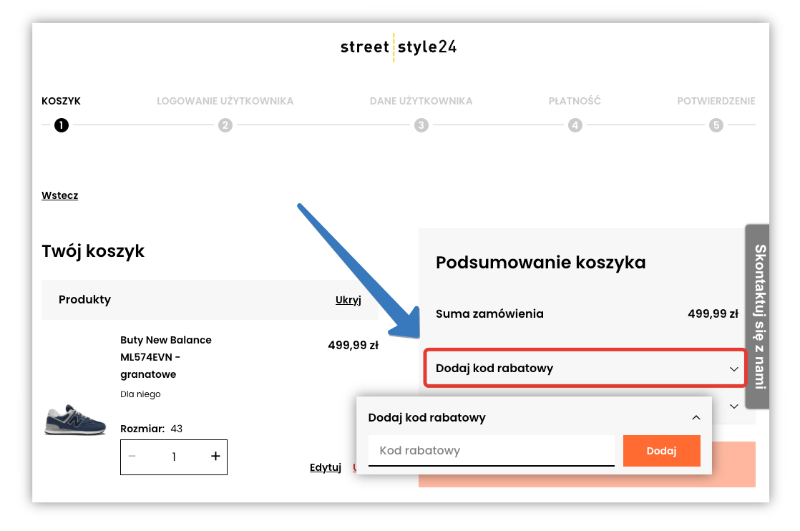Select the Logowanie użytkownika step
Image resolution: width=800 pixels, height=531 pixels.
tap(225, 101)
